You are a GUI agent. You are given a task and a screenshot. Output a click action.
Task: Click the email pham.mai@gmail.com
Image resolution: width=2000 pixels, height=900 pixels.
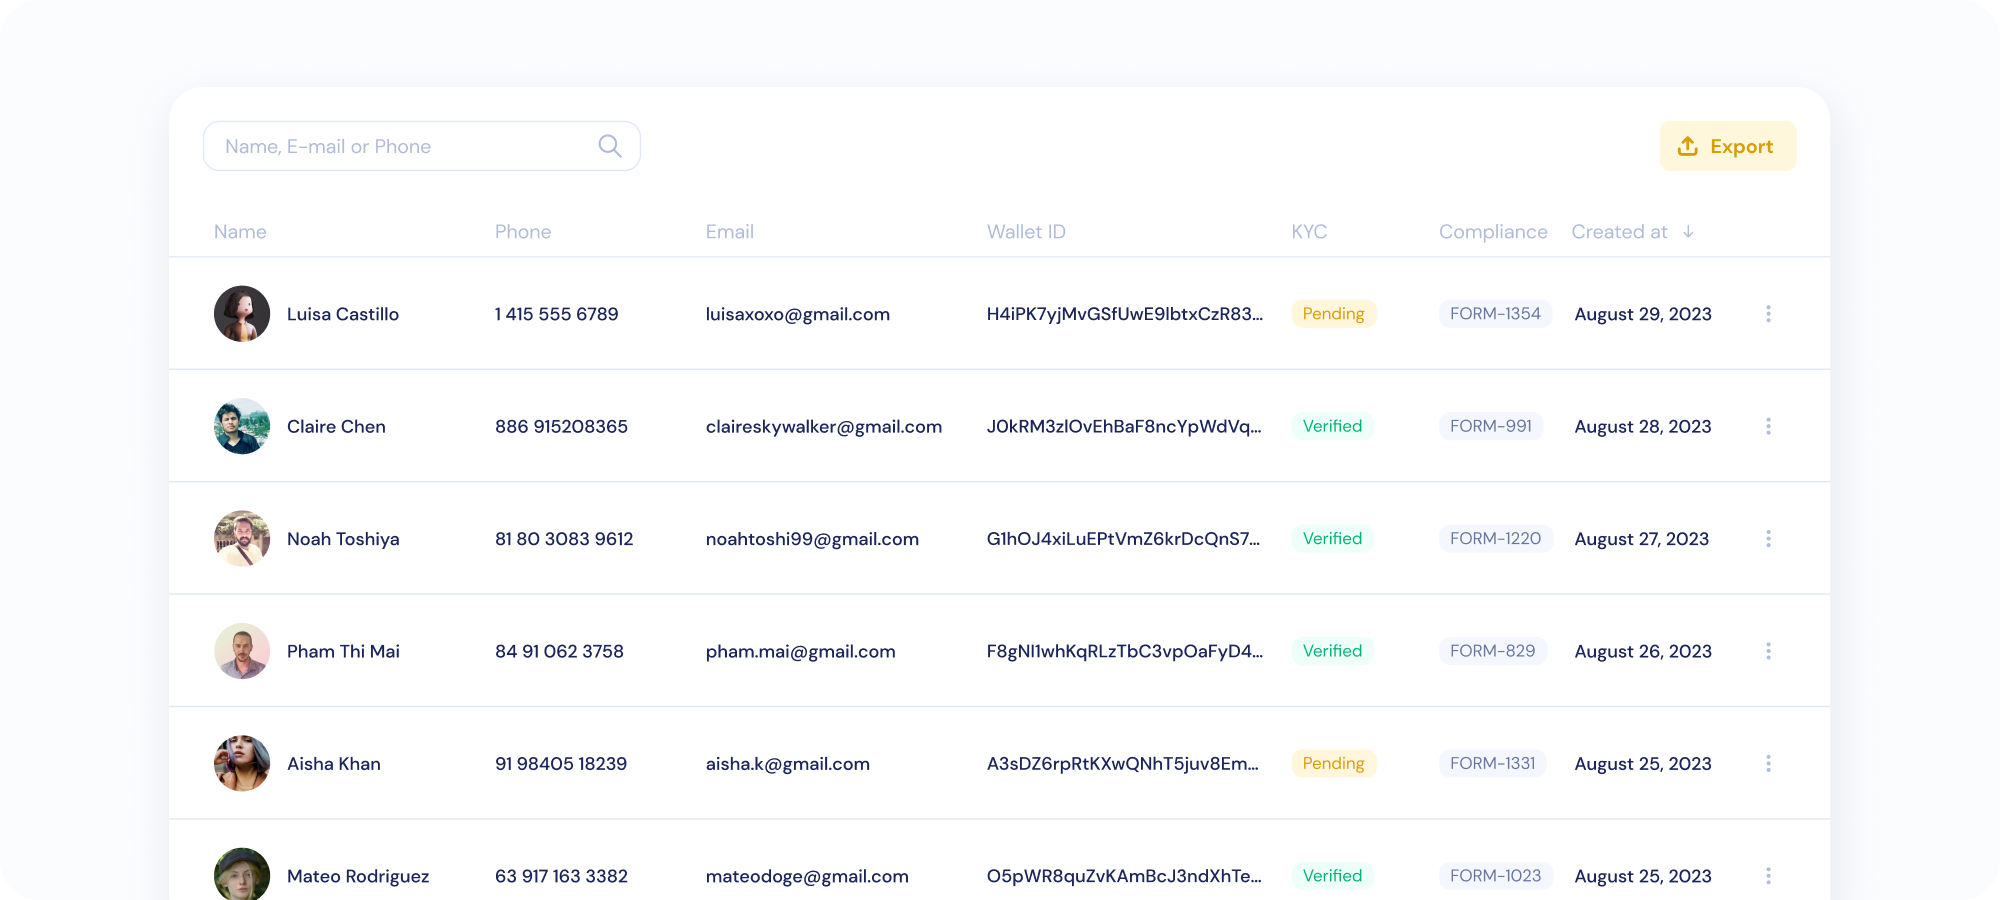coord(800,651)
